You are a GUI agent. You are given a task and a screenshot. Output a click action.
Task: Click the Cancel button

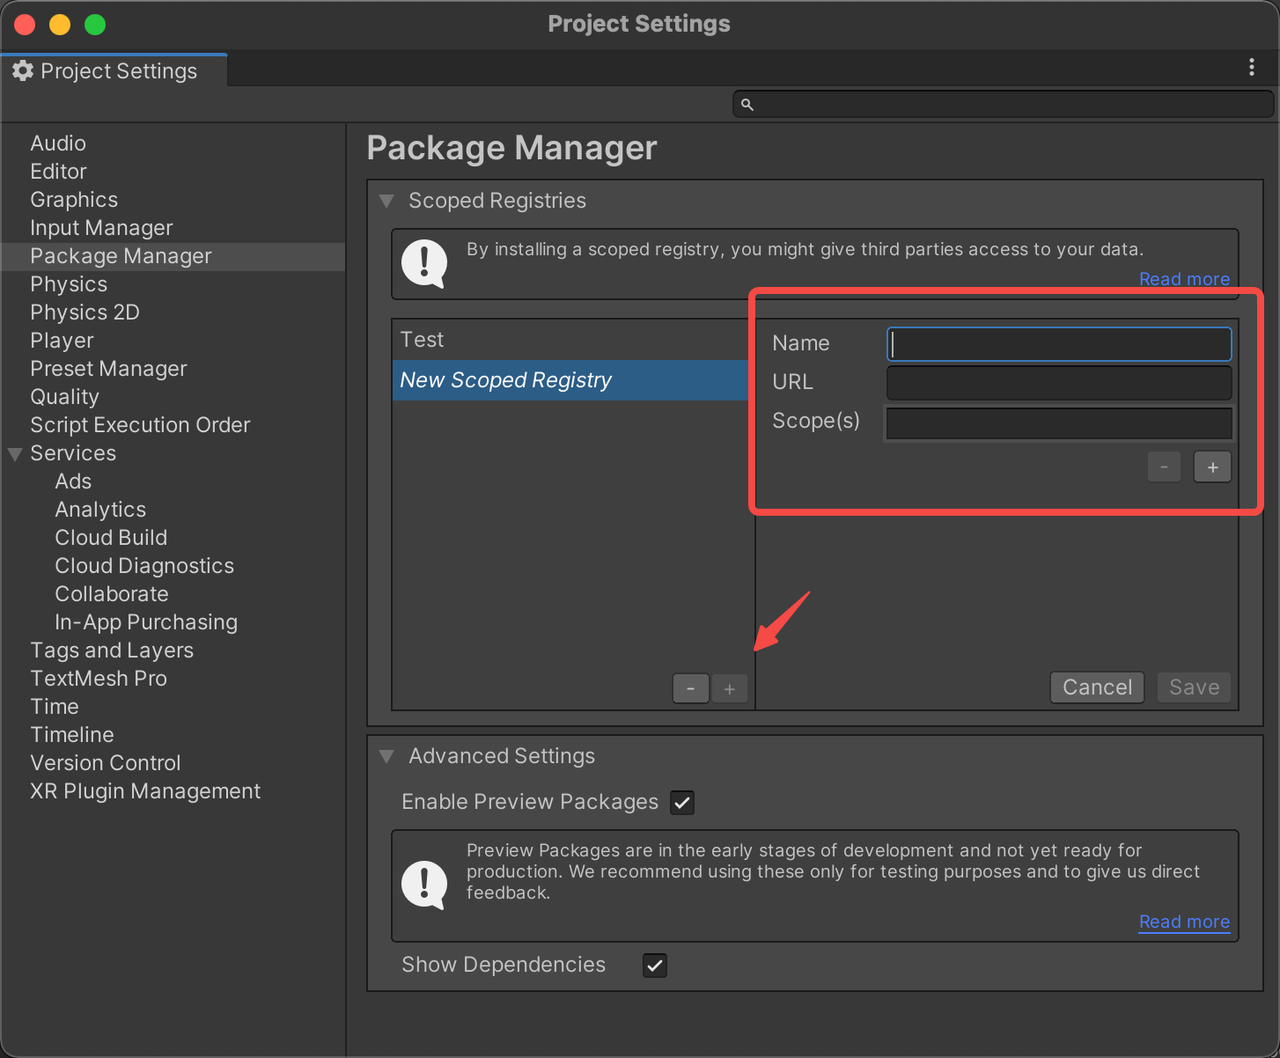1097,687
